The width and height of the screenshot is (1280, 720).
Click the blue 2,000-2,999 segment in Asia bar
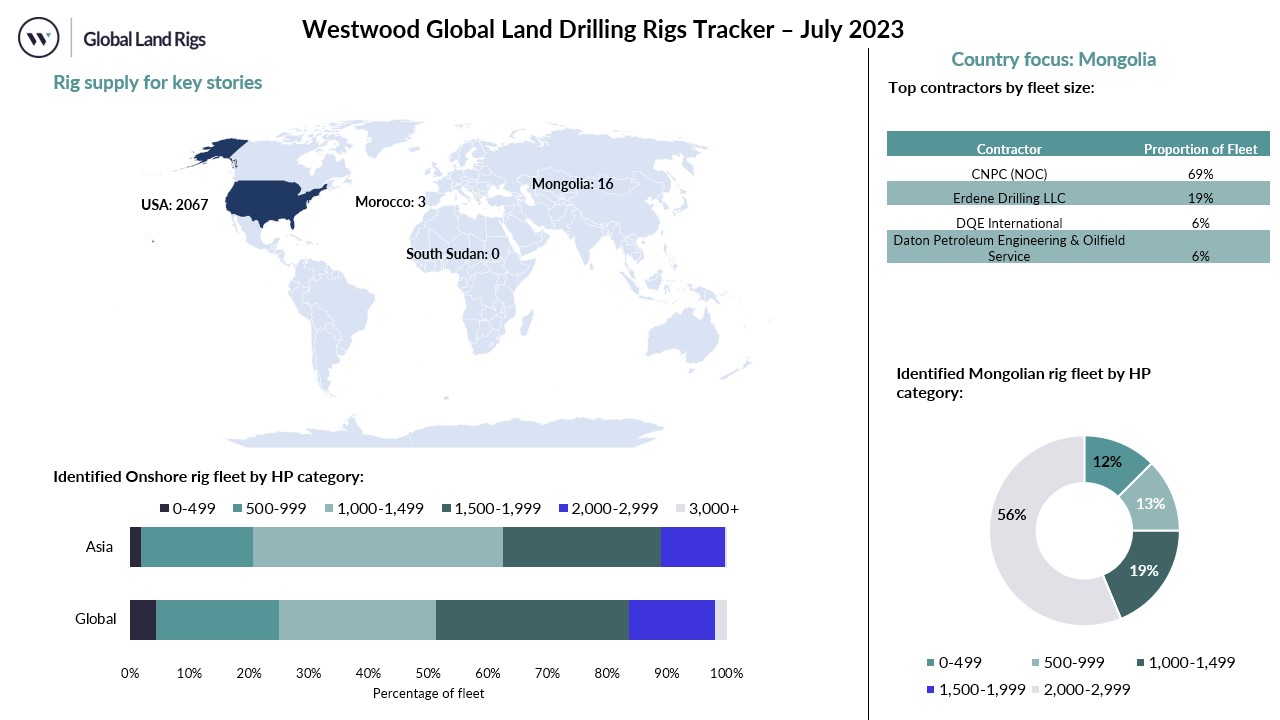tap(692, 547)
